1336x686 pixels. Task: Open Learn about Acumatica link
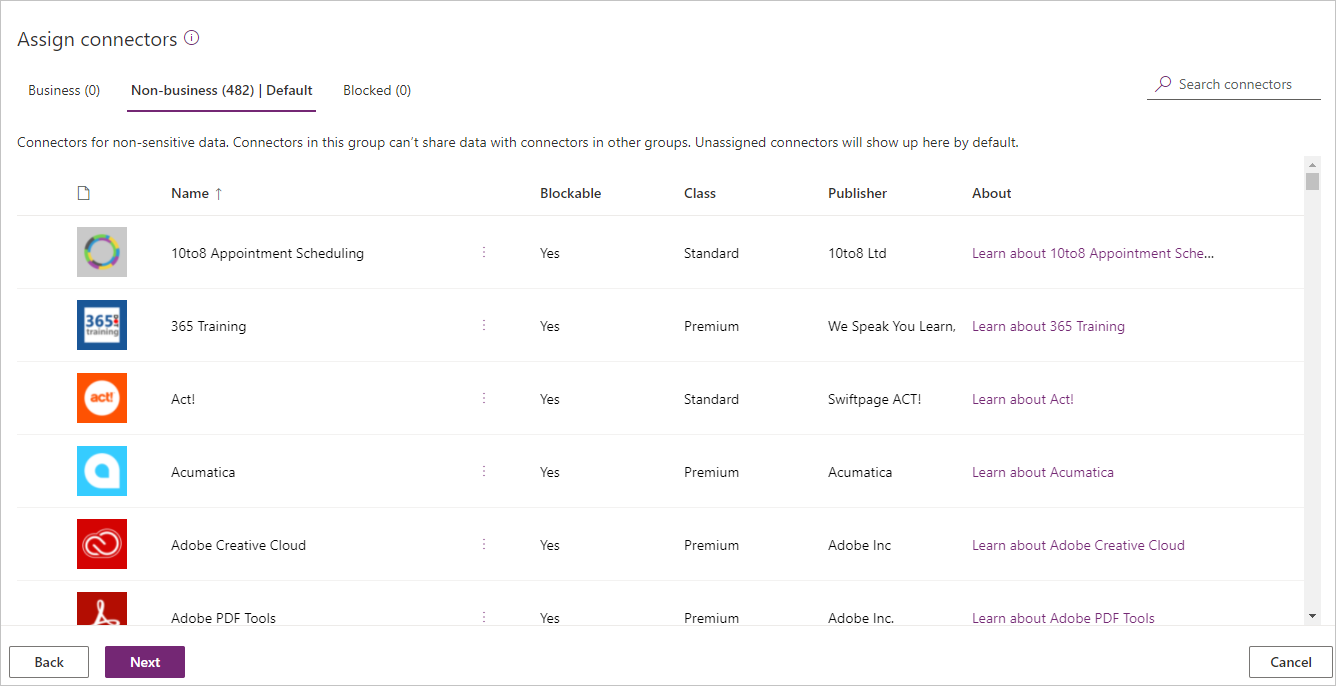pos(1043,472)
